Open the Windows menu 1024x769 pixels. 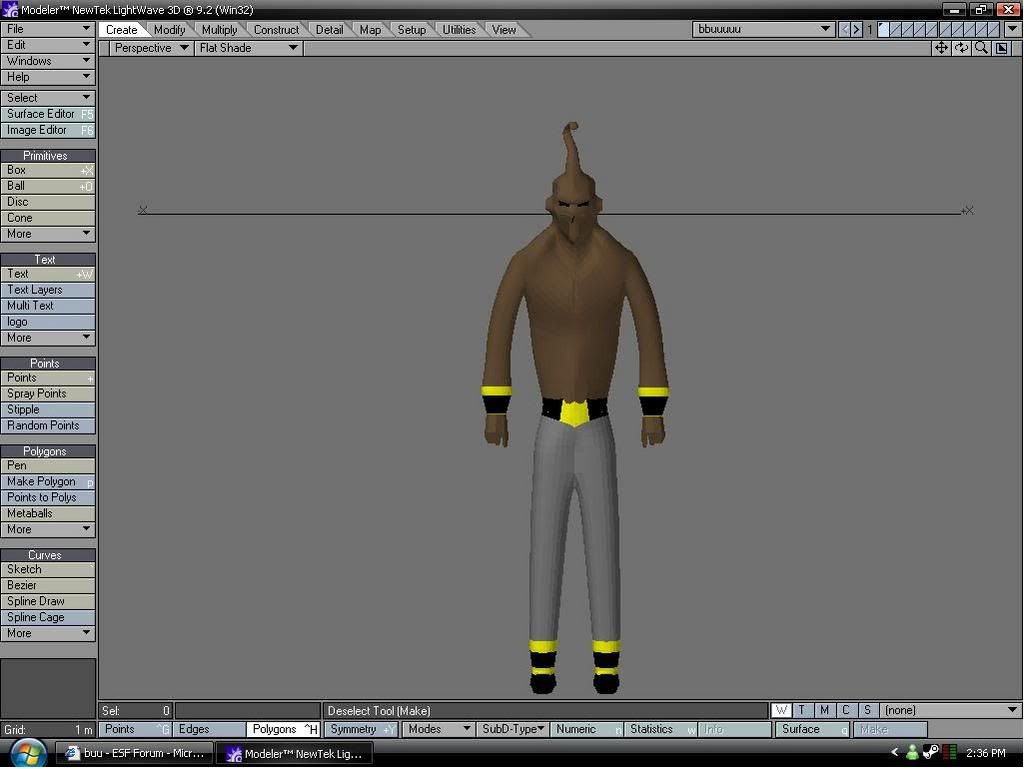48,61
